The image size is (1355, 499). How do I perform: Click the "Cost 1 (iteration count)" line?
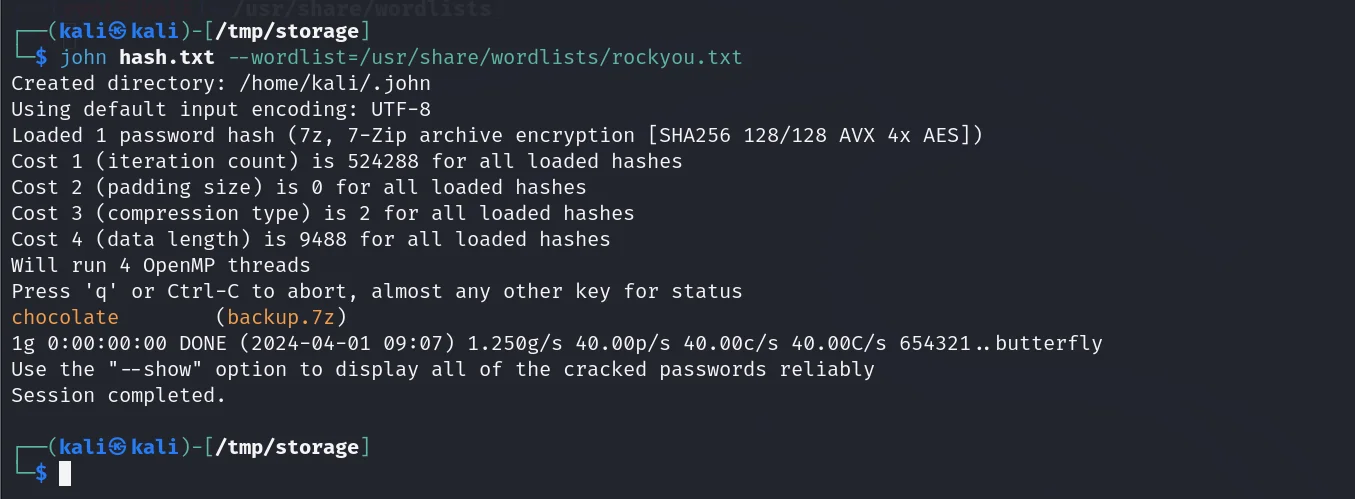tap(346, 161)
